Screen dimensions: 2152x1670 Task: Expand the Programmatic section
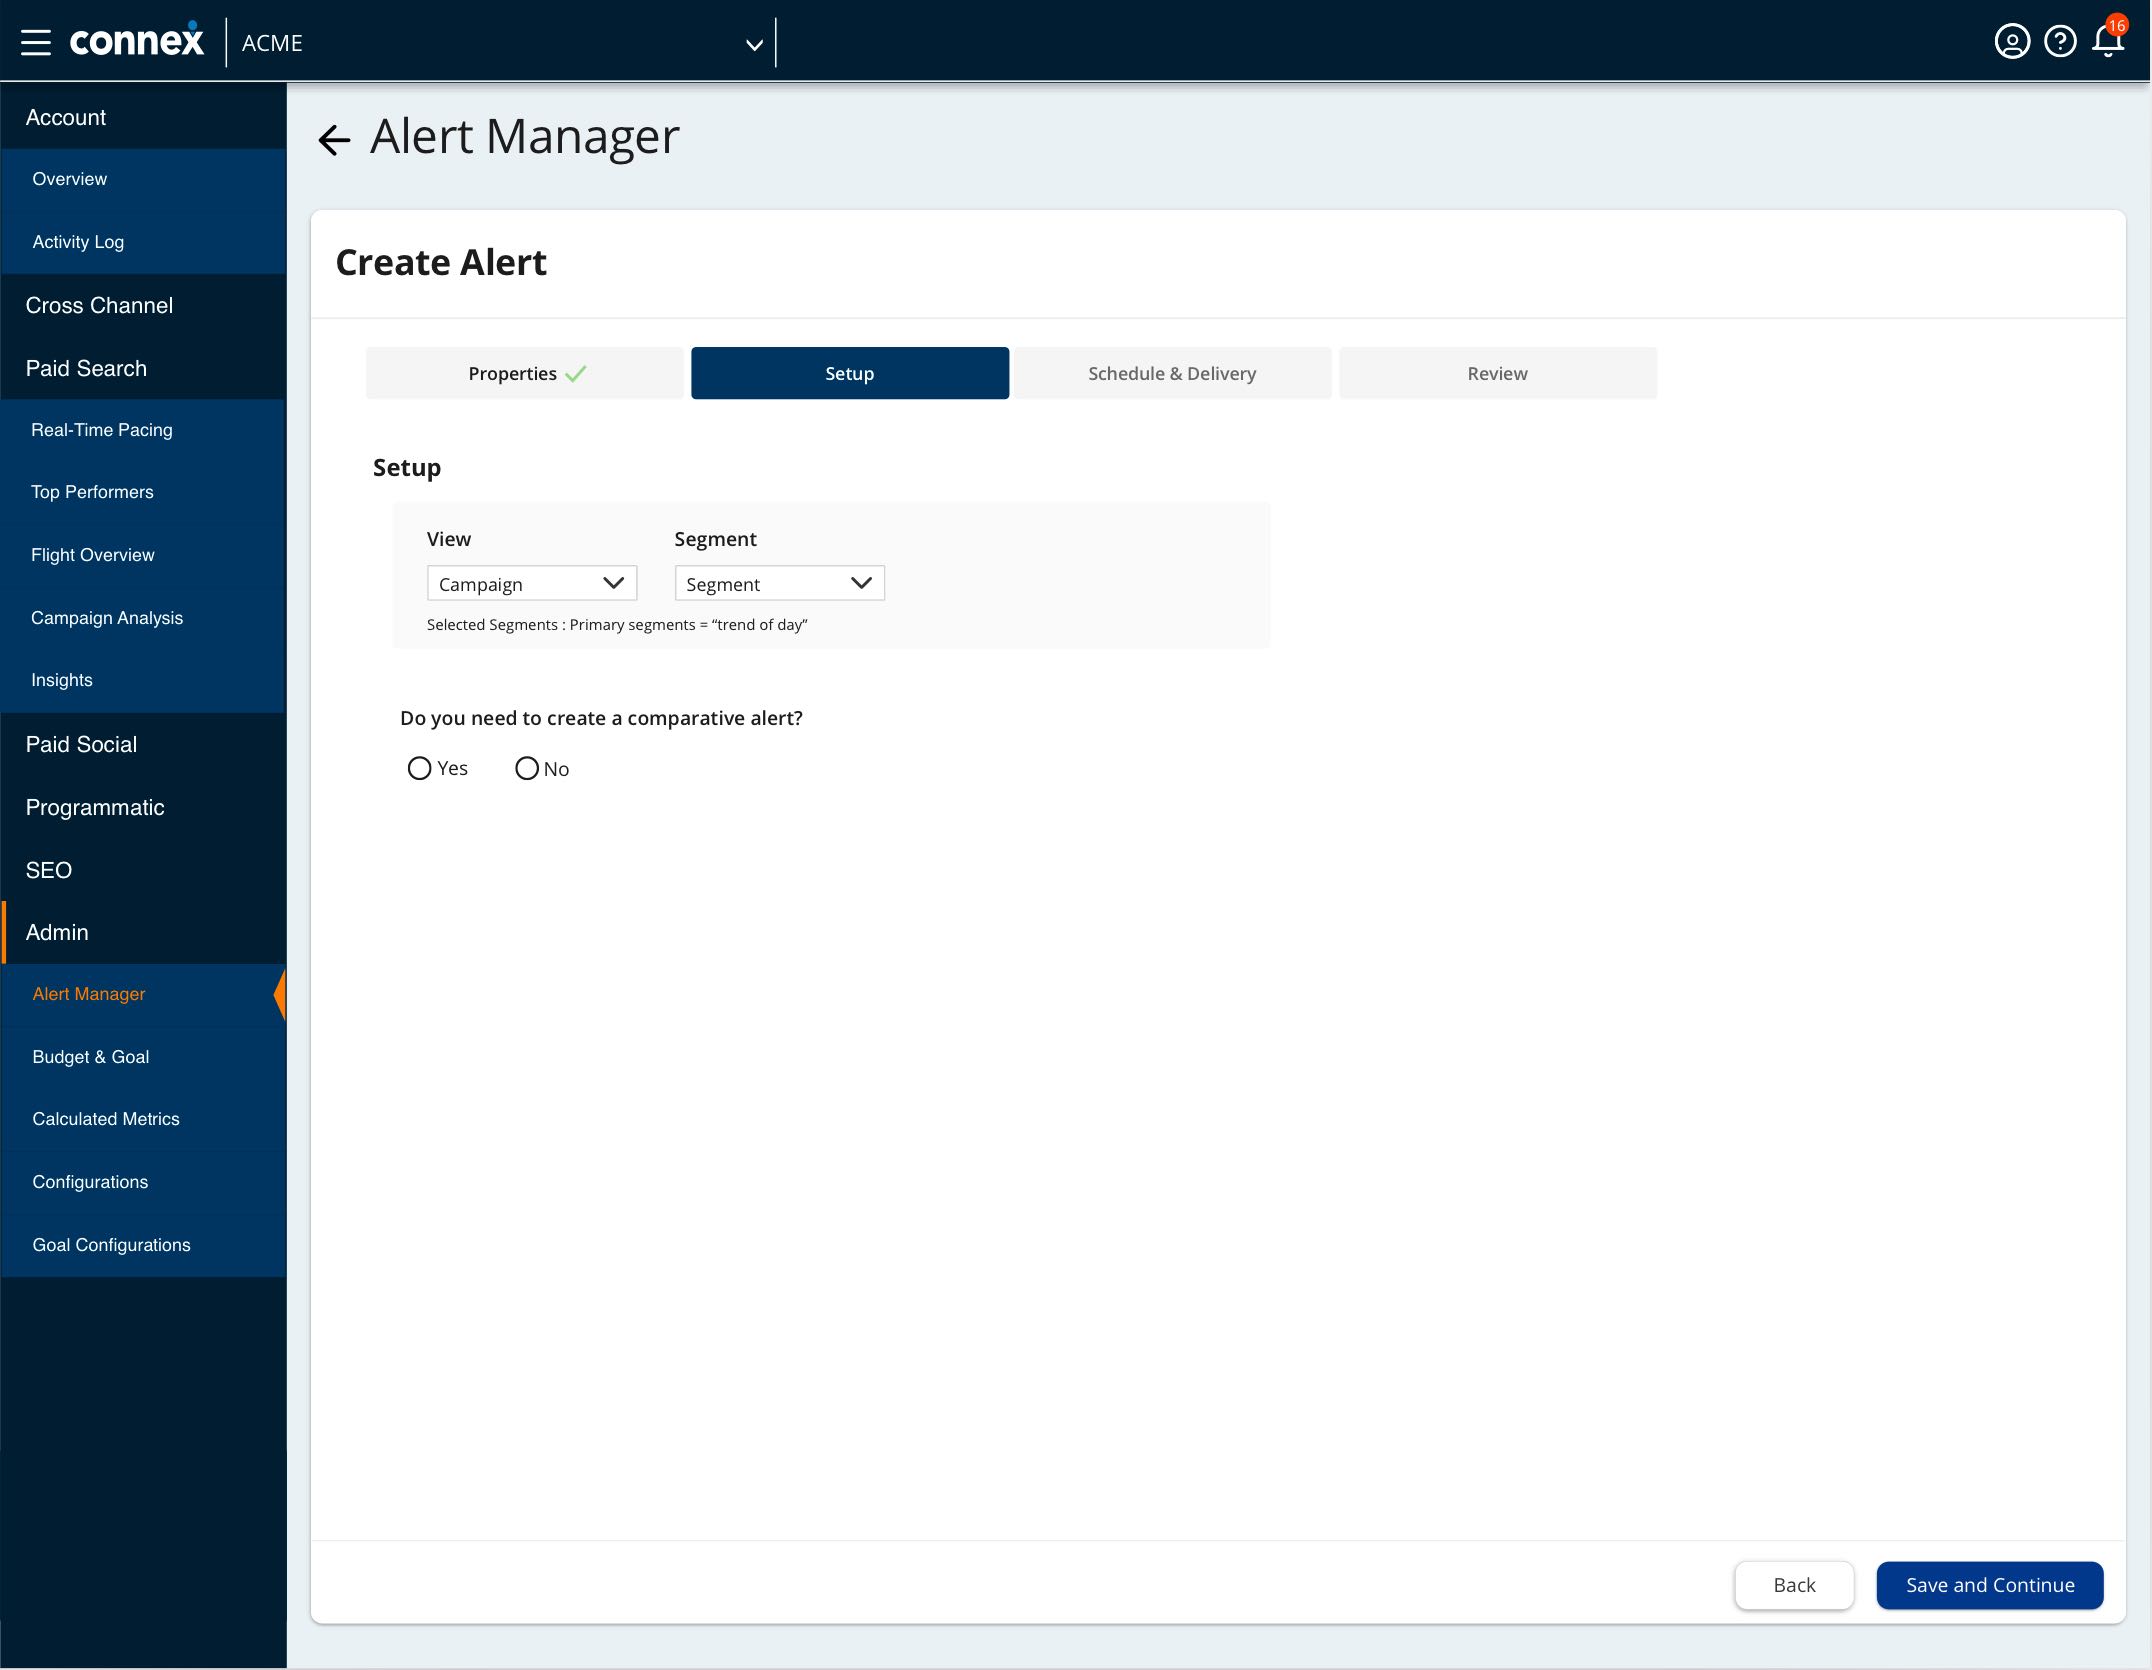144,807
